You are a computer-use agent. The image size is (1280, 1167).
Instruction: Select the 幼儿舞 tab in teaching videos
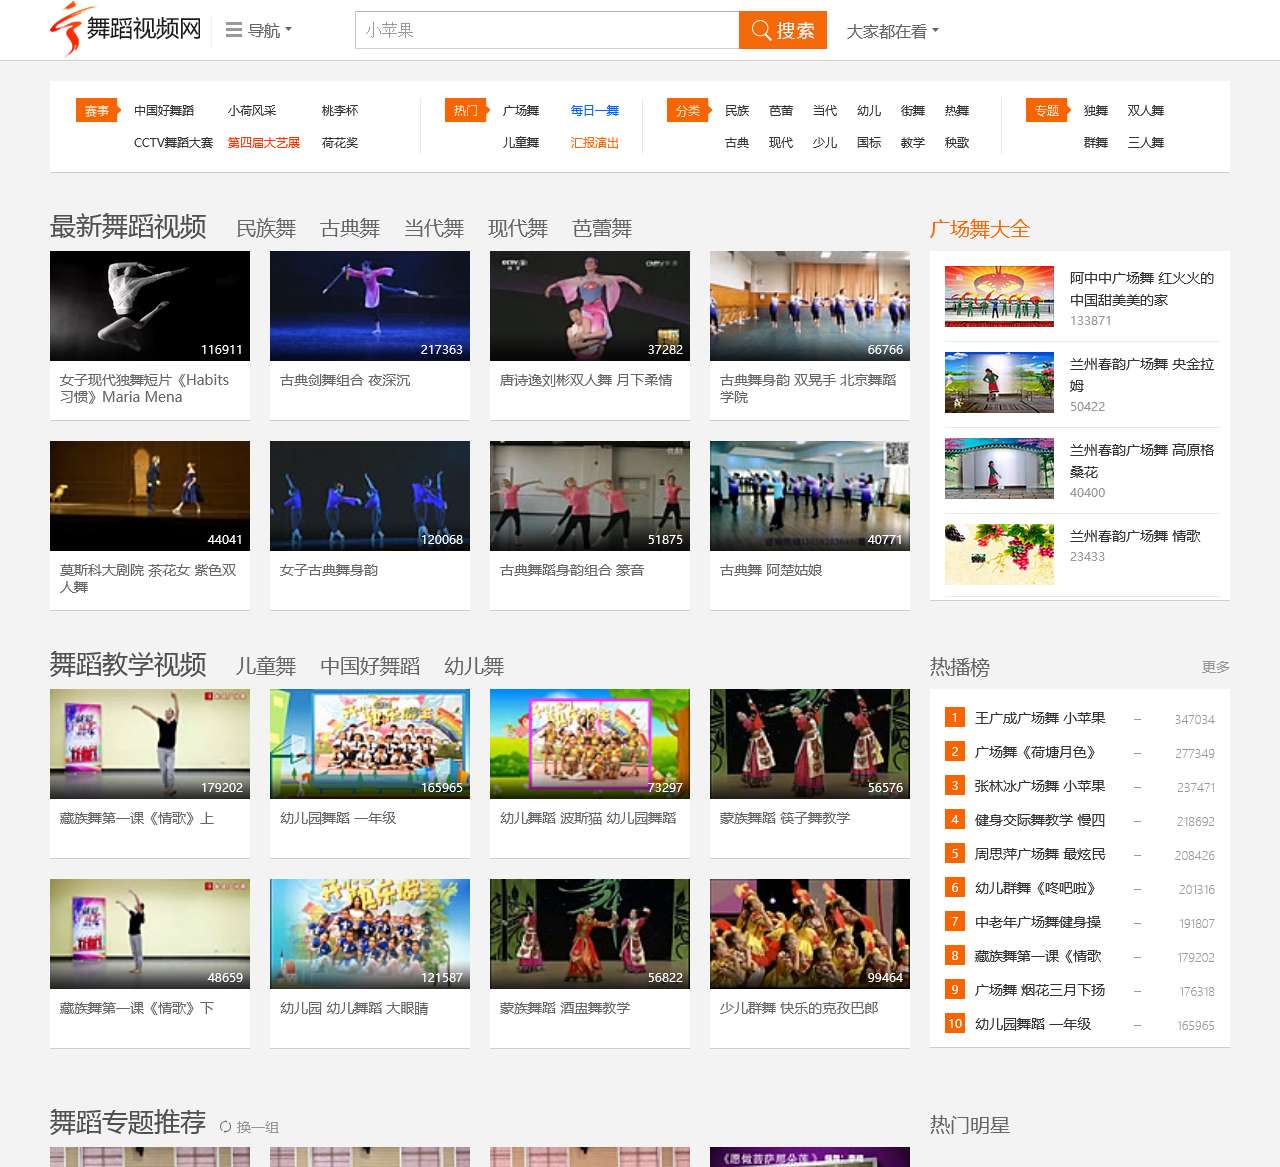pyautogui.click(x=474, y=667)
